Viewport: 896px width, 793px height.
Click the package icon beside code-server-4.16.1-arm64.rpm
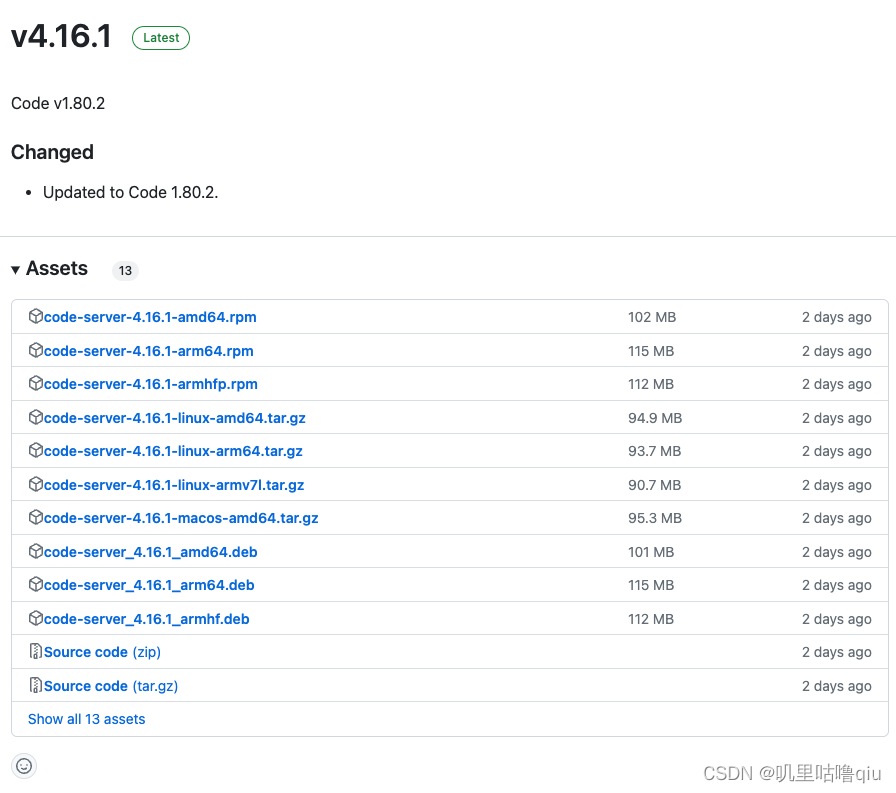click(35, 350)
